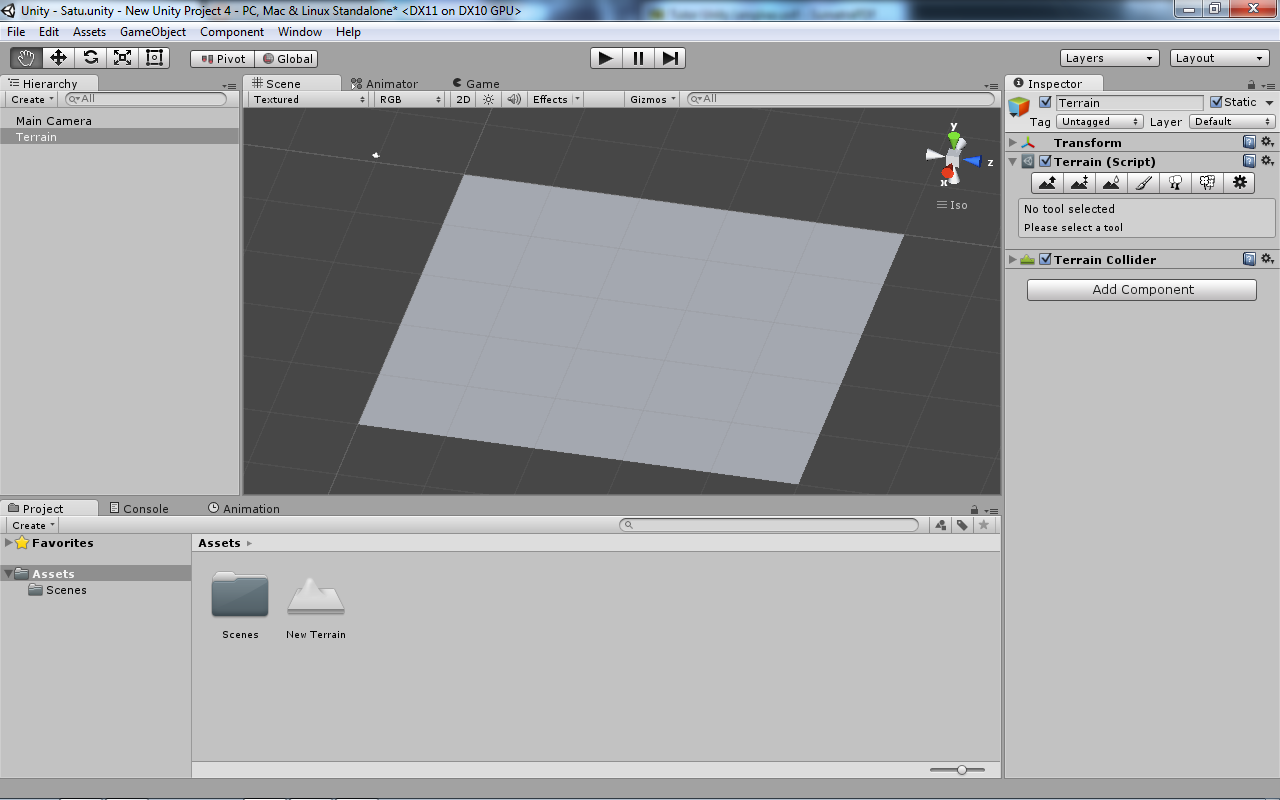
Task: Select the Paint Texture brush tool
Action: tap(1143, 183)
